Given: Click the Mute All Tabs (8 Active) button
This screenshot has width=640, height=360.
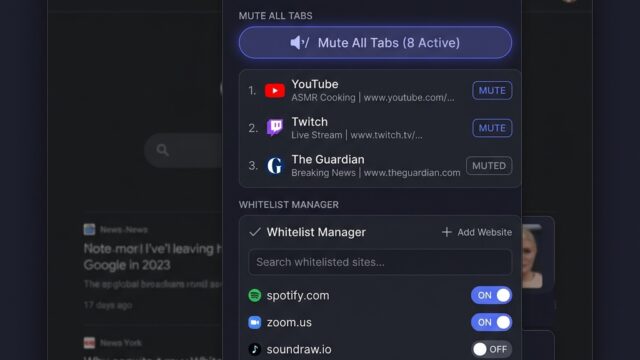Looking at the screenshot, I should (x=375, y=42).
